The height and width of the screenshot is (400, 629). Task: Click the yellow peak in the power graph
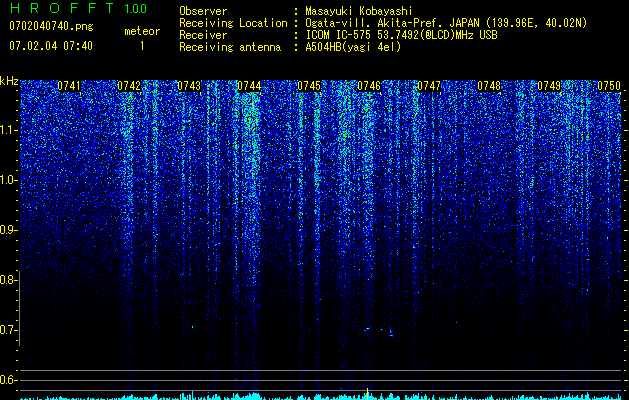pos(367,392)
